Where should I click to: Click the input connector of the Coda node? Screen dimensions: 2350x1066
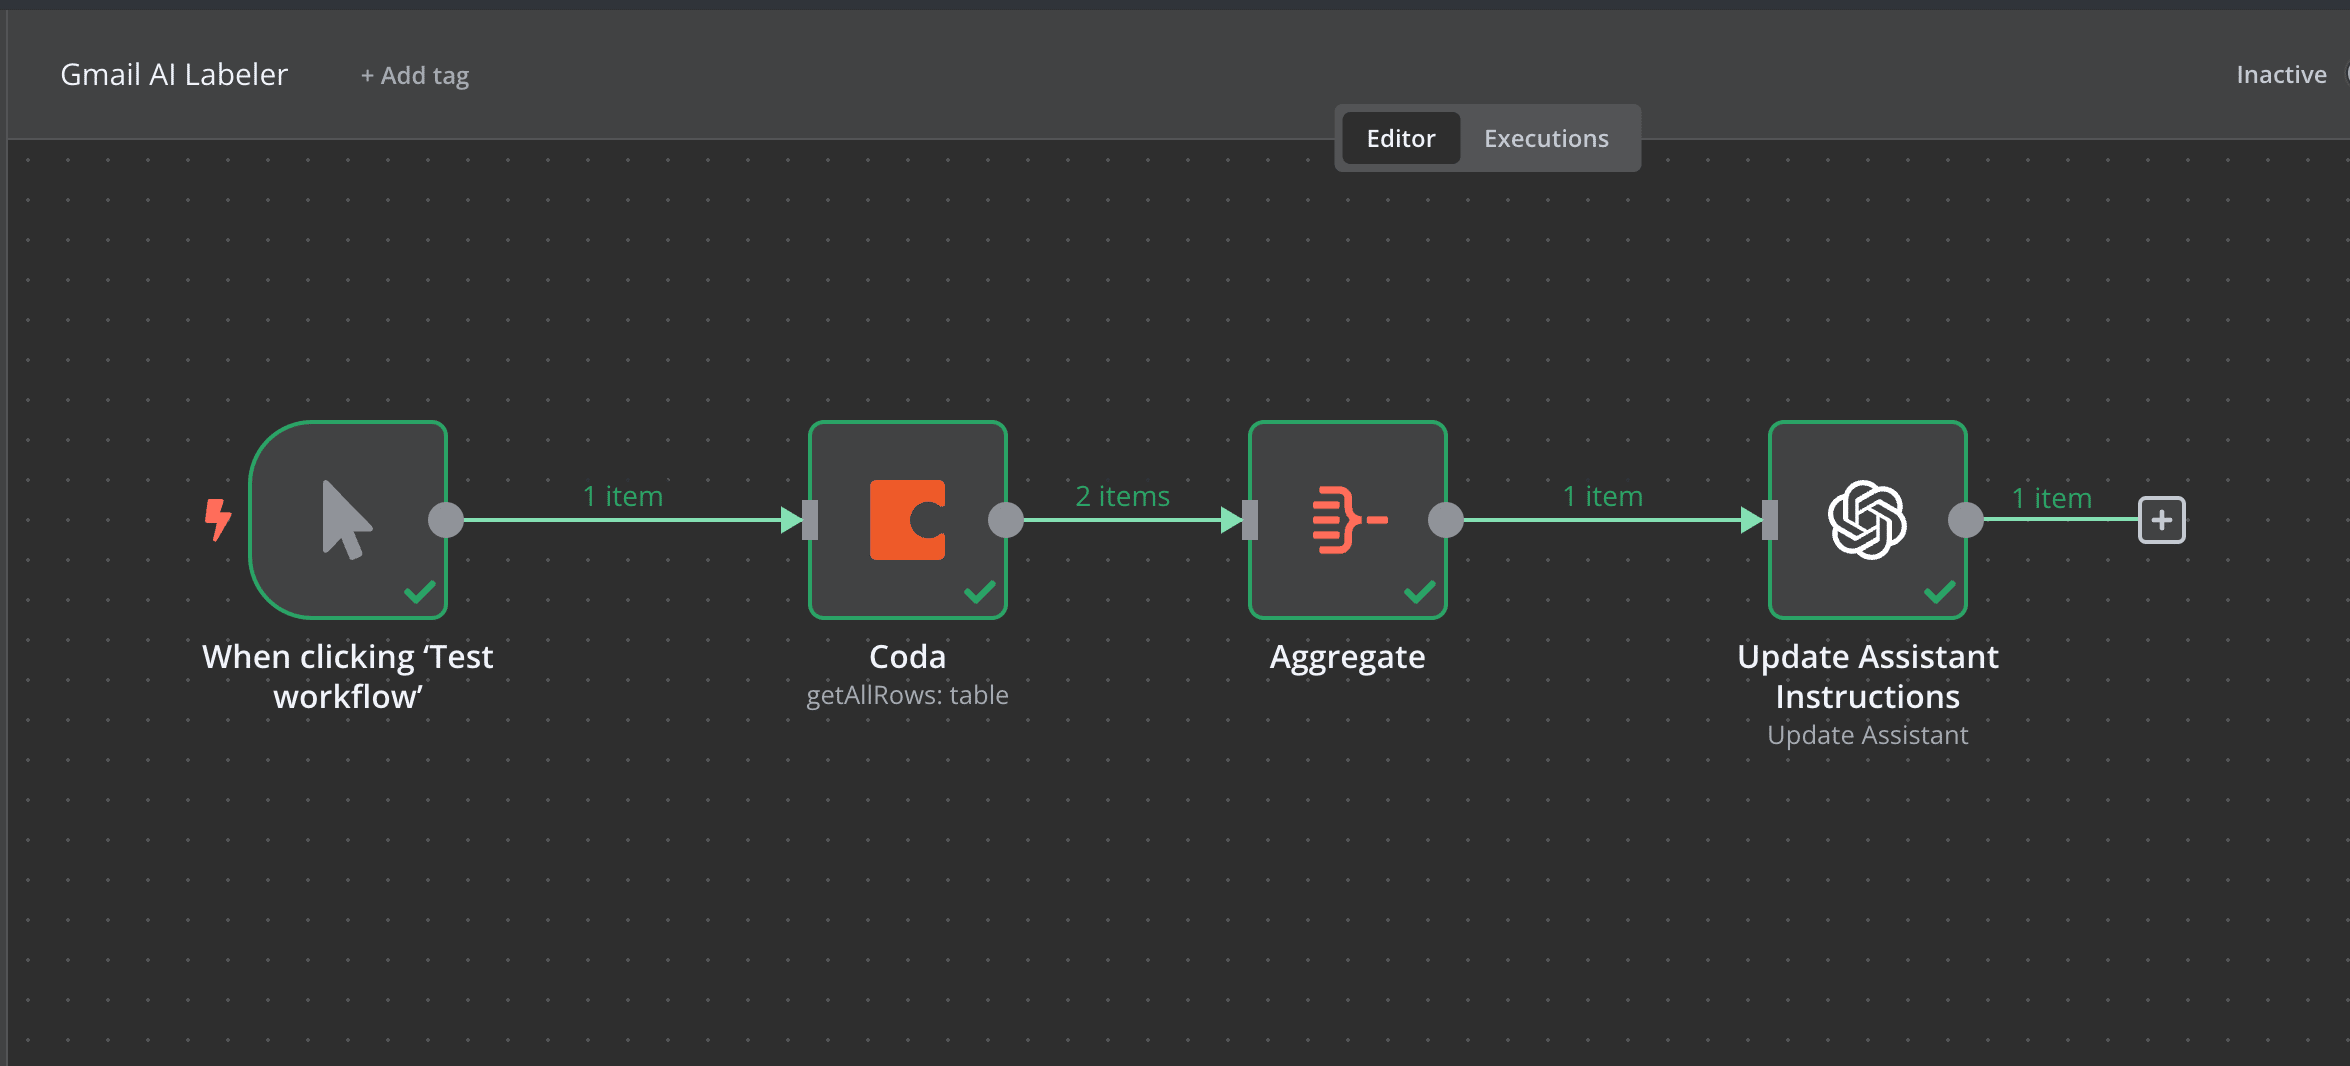coord(810,520)
